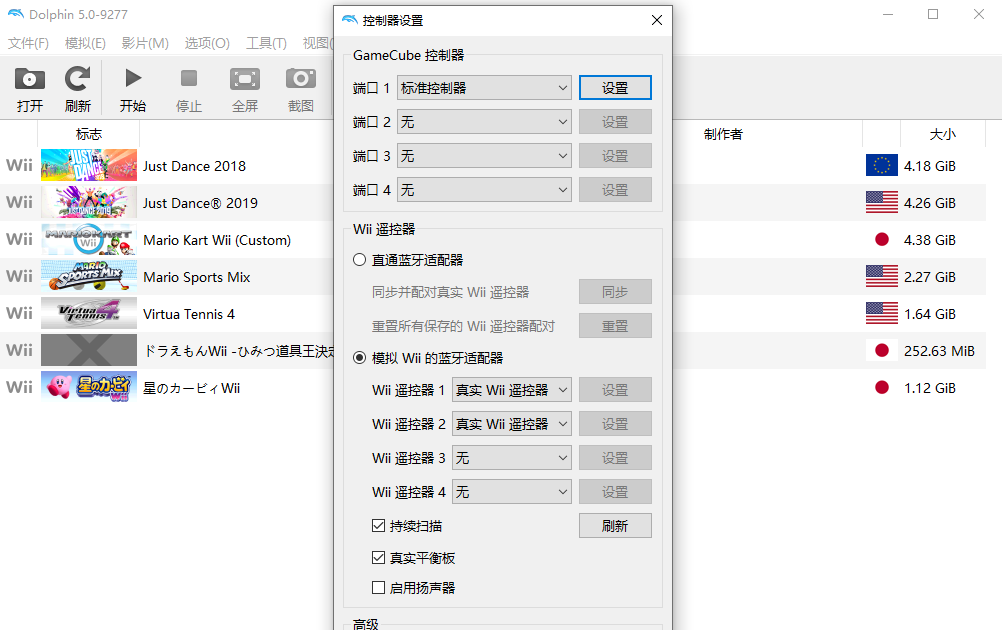The height and width of the screenshot is (630, 1002).
Task: Open the 工具(T) menu
Action: (266, 43)
